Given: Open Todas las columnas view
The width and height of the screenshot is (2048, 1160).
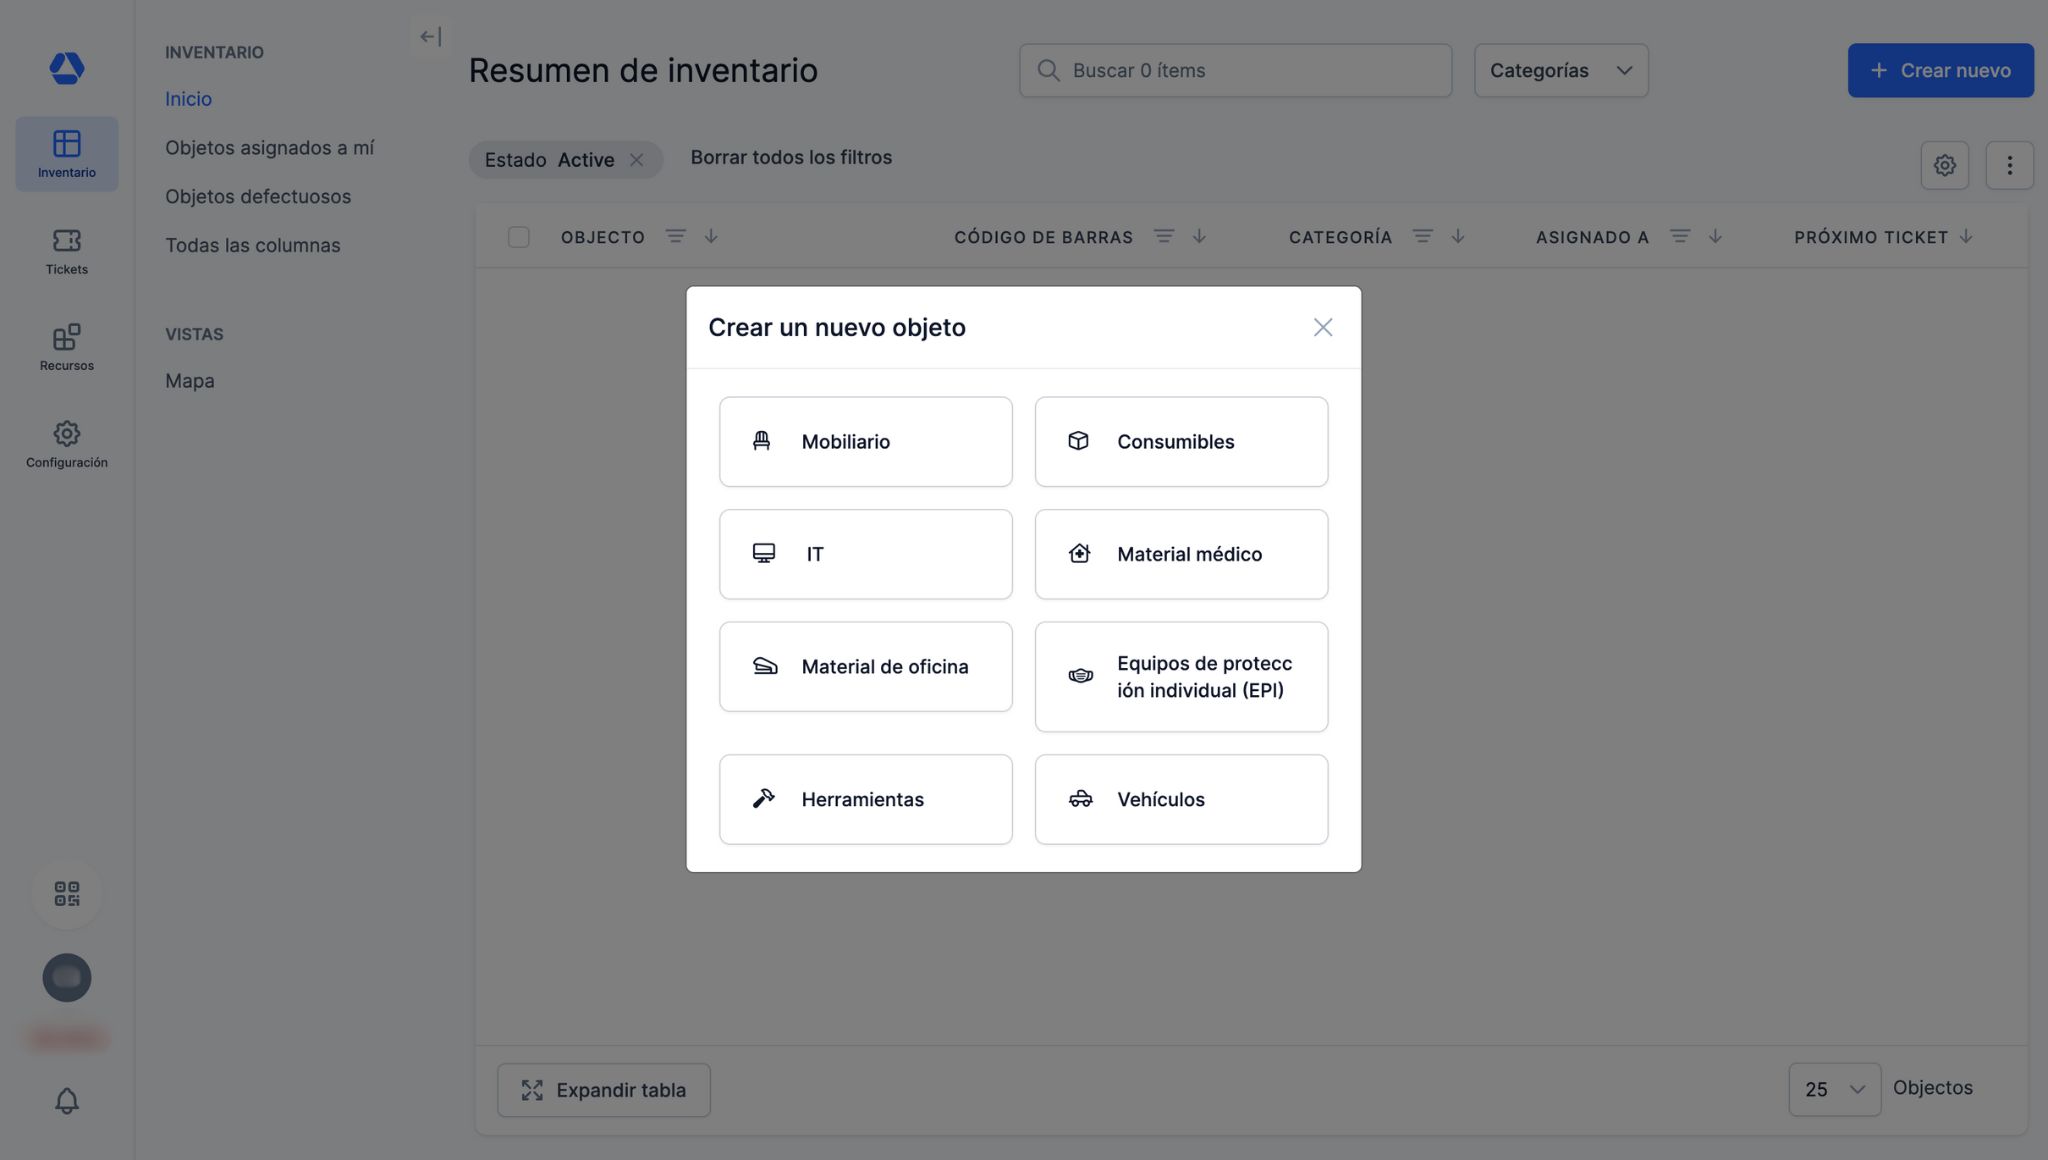Looking at the screenshot, I should click(252, 246).
